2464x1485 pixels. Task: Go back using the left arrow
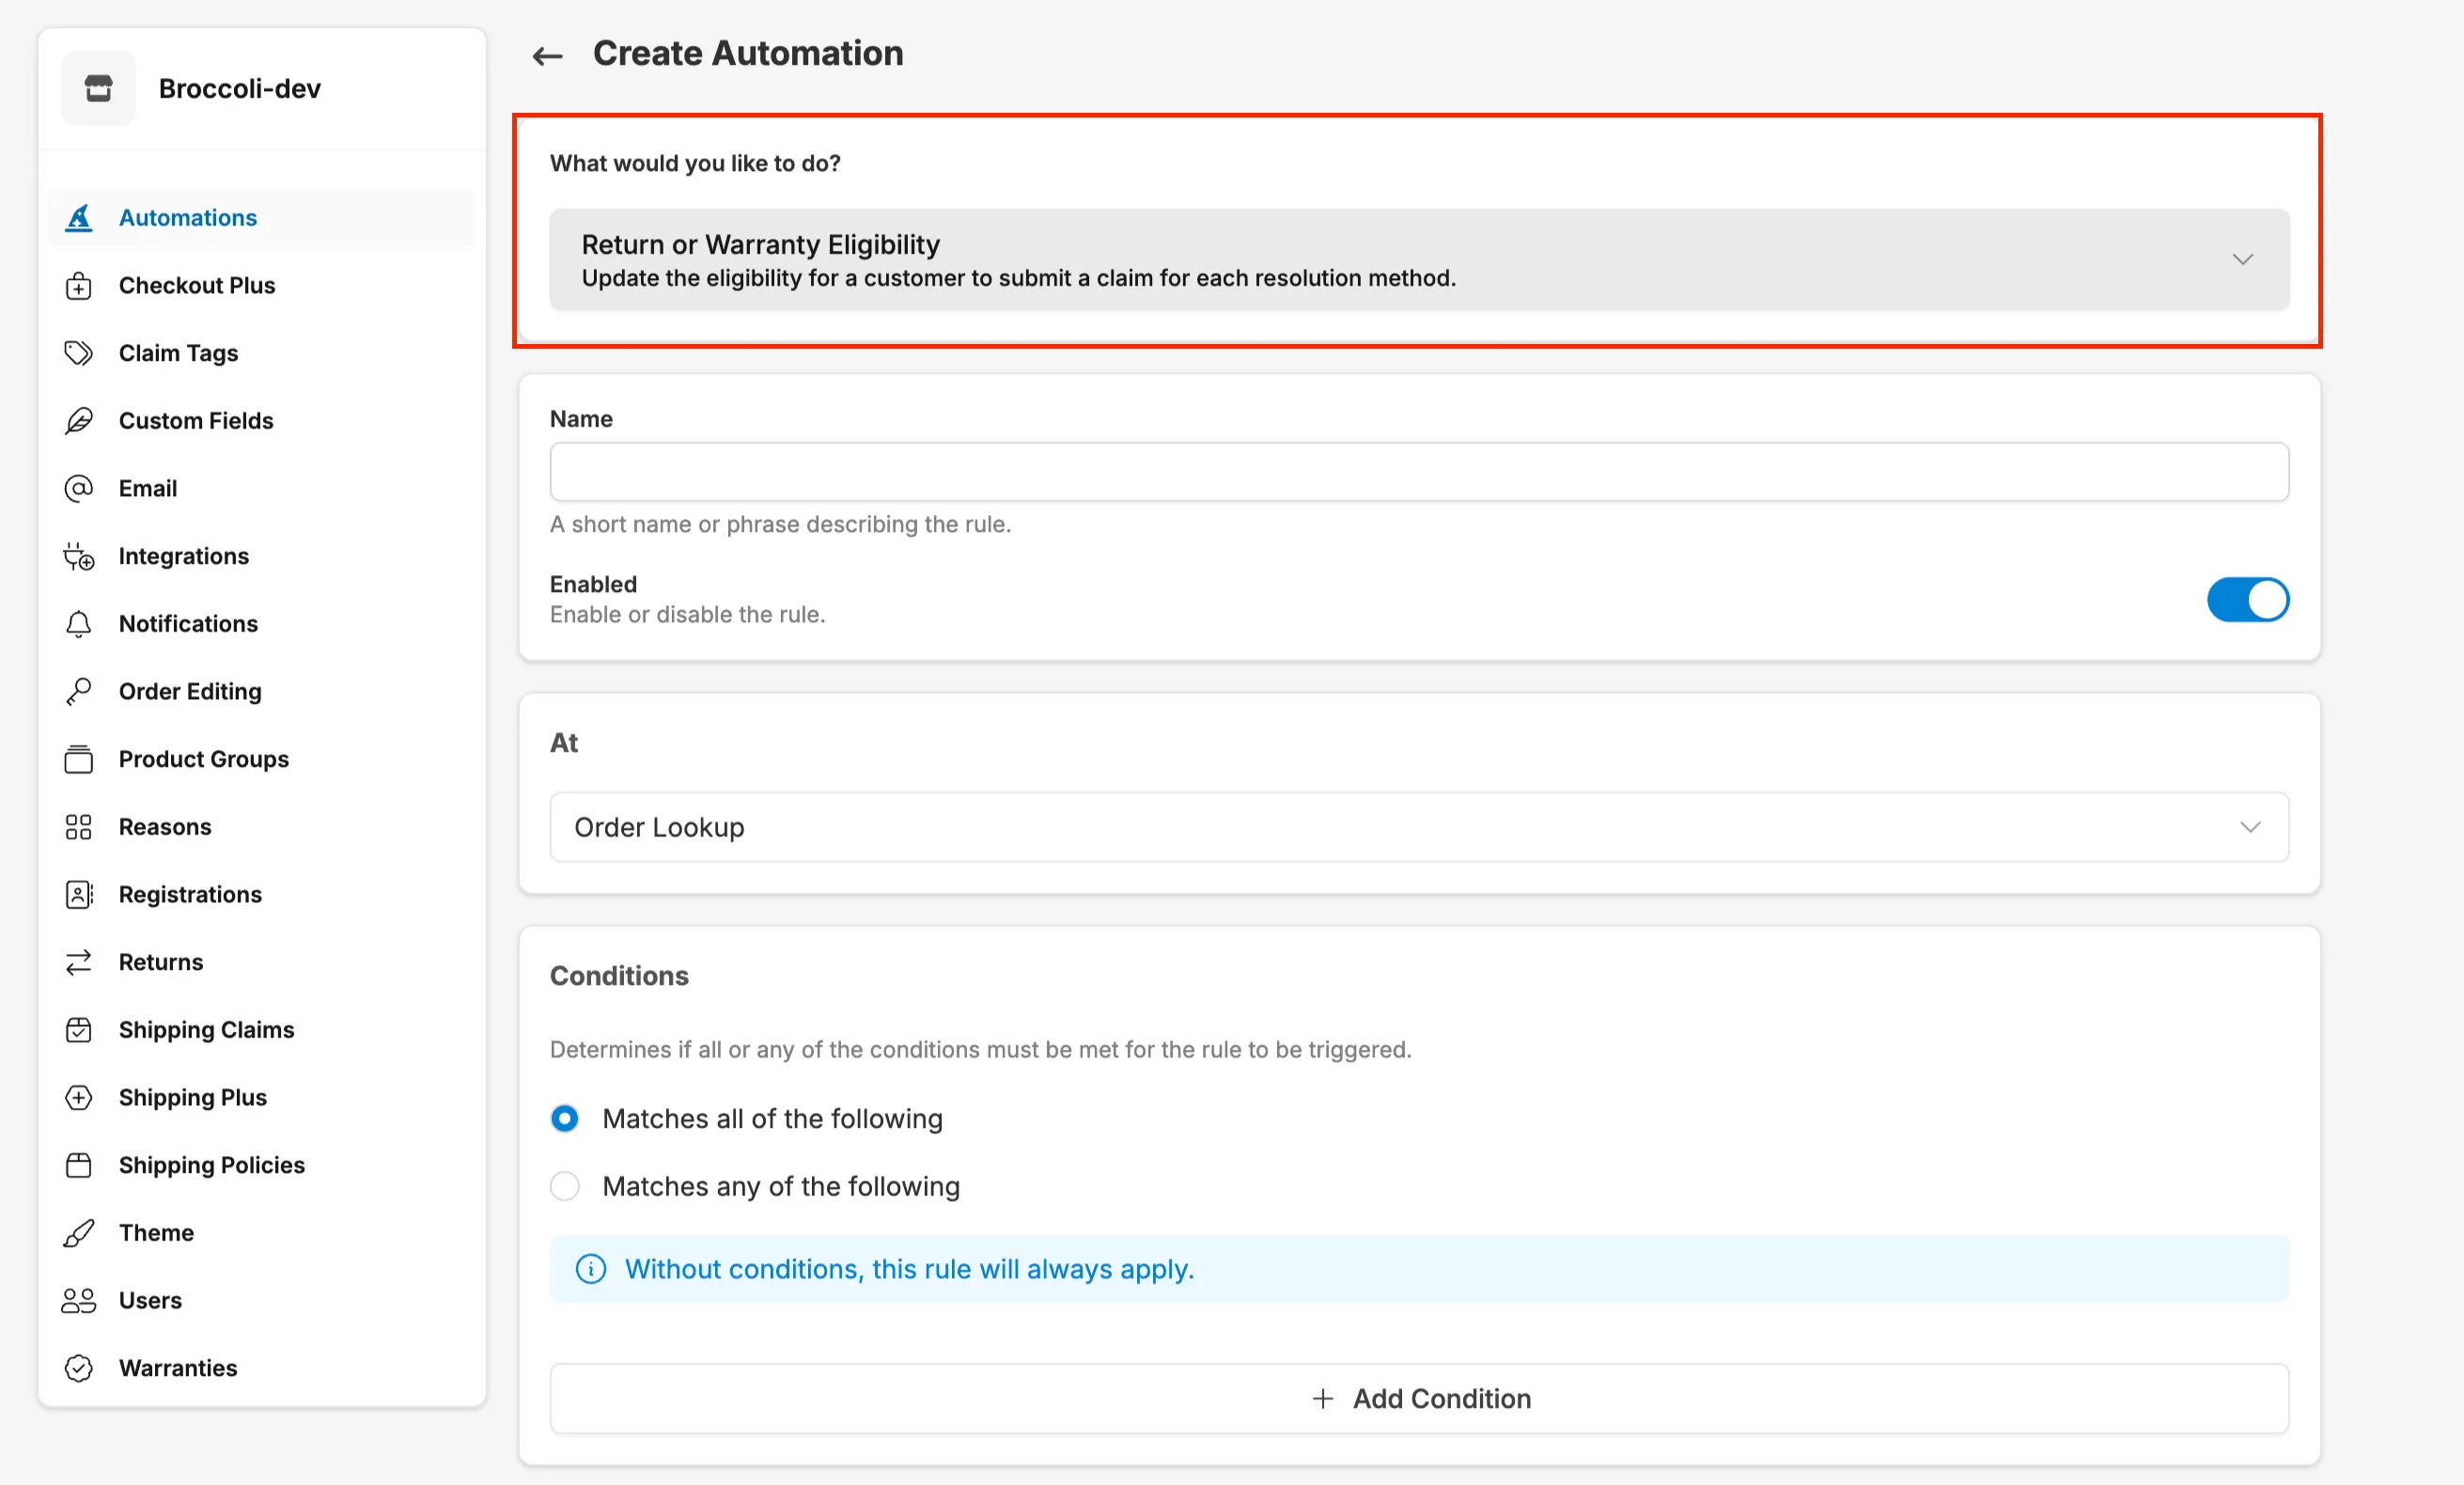coord(546,55)
